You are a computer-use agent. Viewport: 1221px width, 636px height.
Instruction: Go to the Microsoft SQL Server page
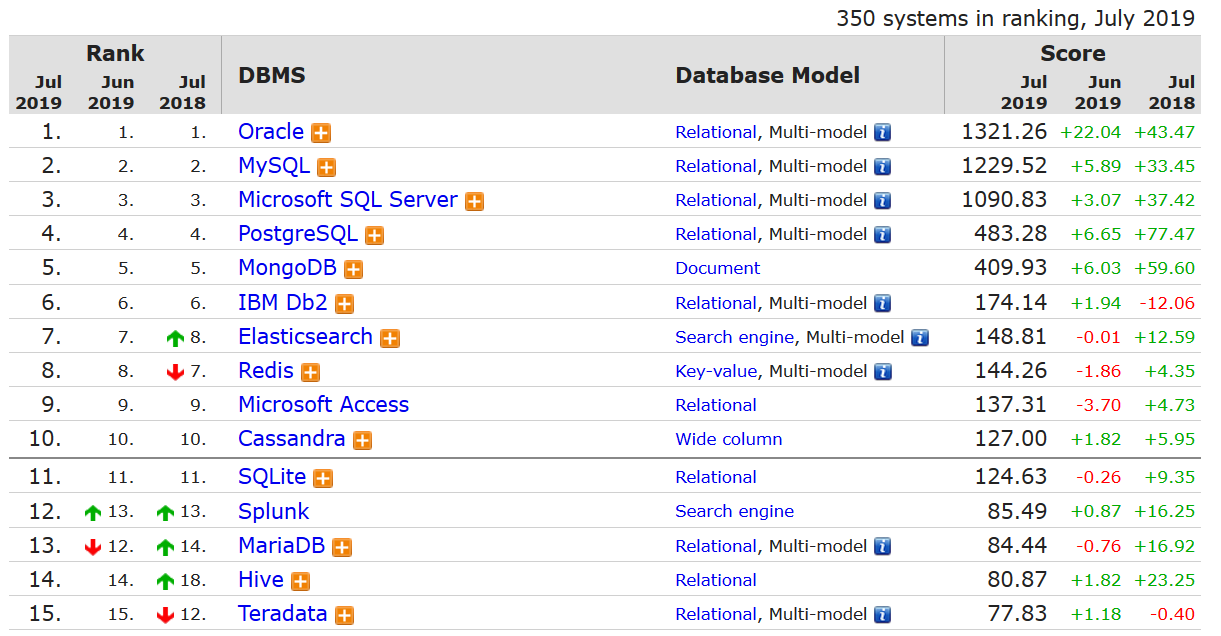click(x=348, y=200)
